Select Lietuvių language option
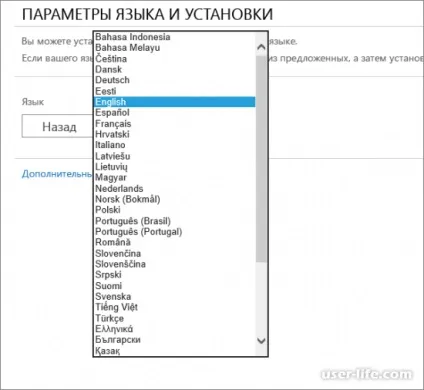424x390 pixels. 175,167
